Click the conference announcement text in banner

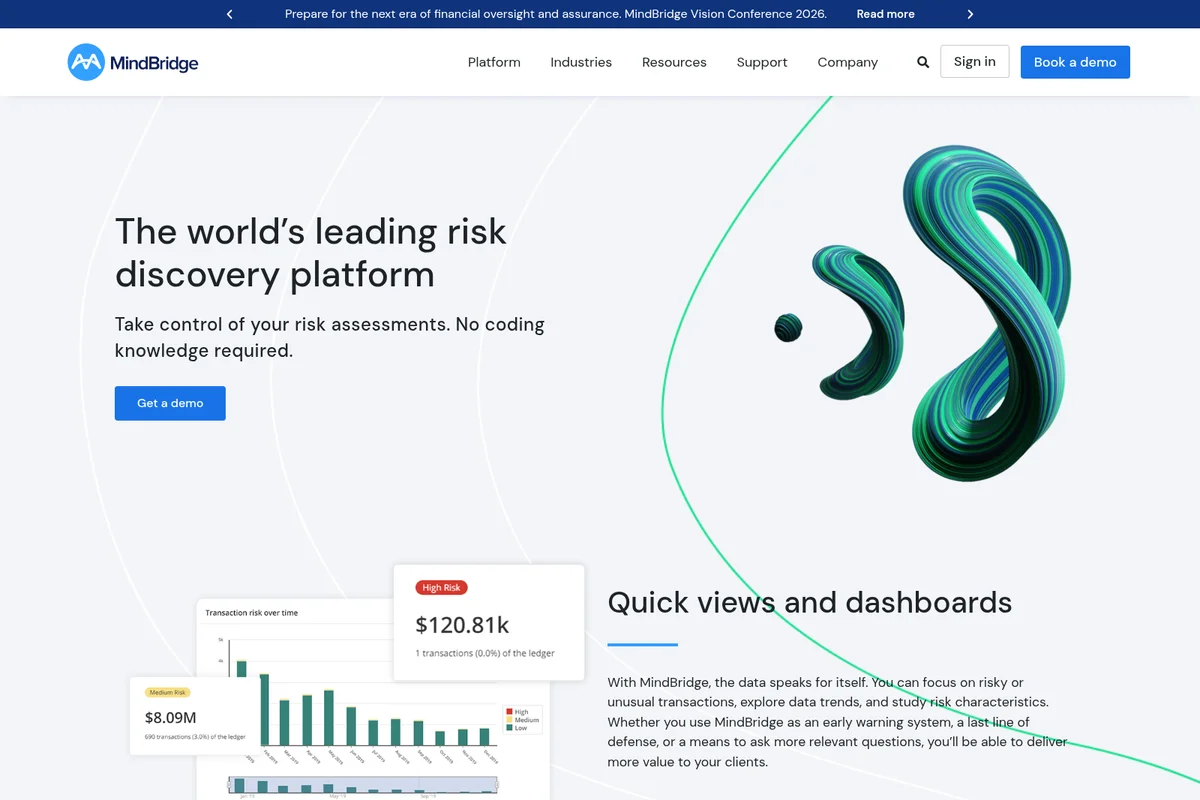[x=556, y=14]
